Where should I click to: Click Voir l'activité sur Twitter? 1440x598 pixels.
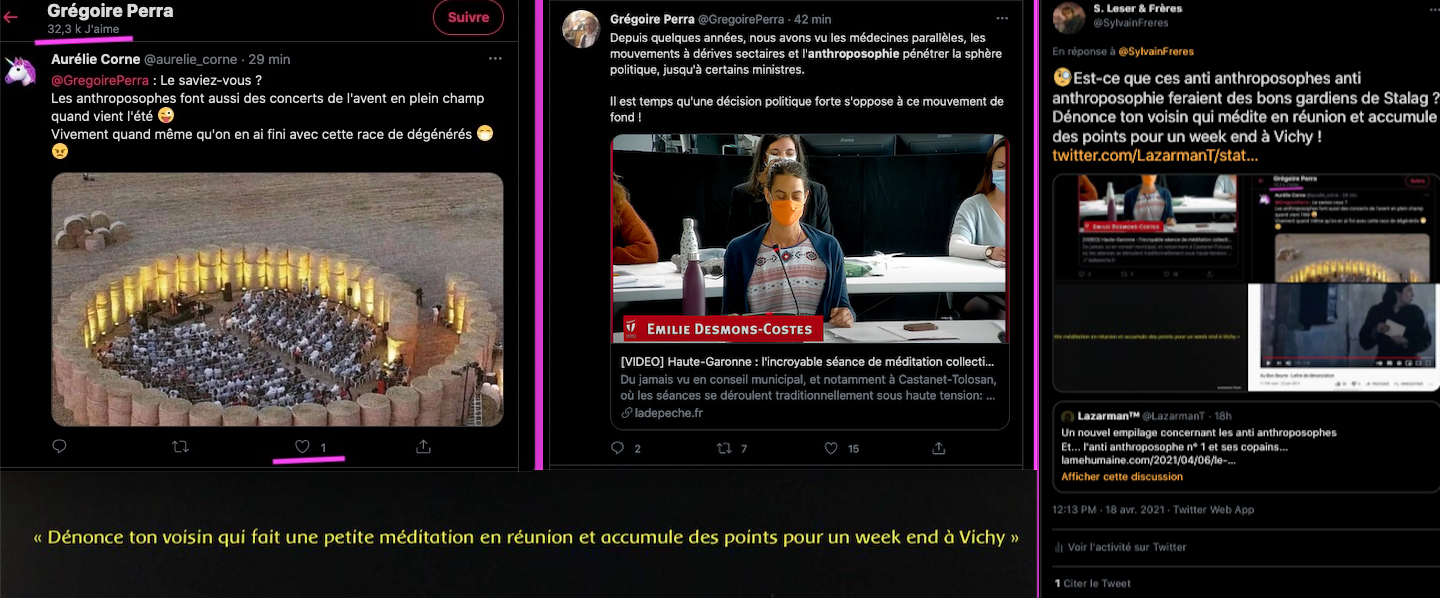pyautogui.click(x=1120, y=547)
